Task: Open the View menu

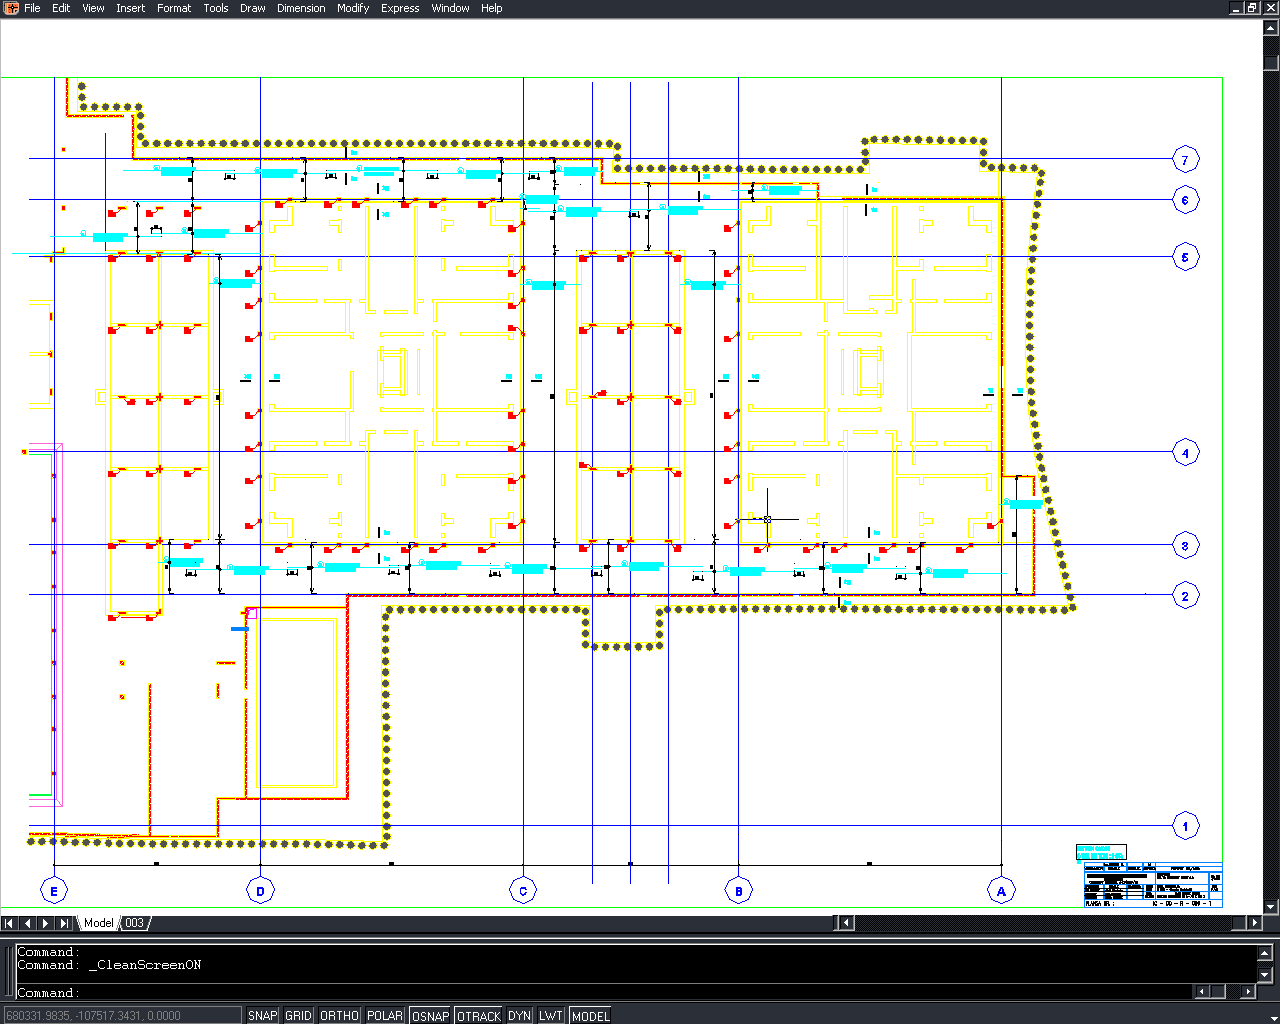Action: [x=93, y=8]
